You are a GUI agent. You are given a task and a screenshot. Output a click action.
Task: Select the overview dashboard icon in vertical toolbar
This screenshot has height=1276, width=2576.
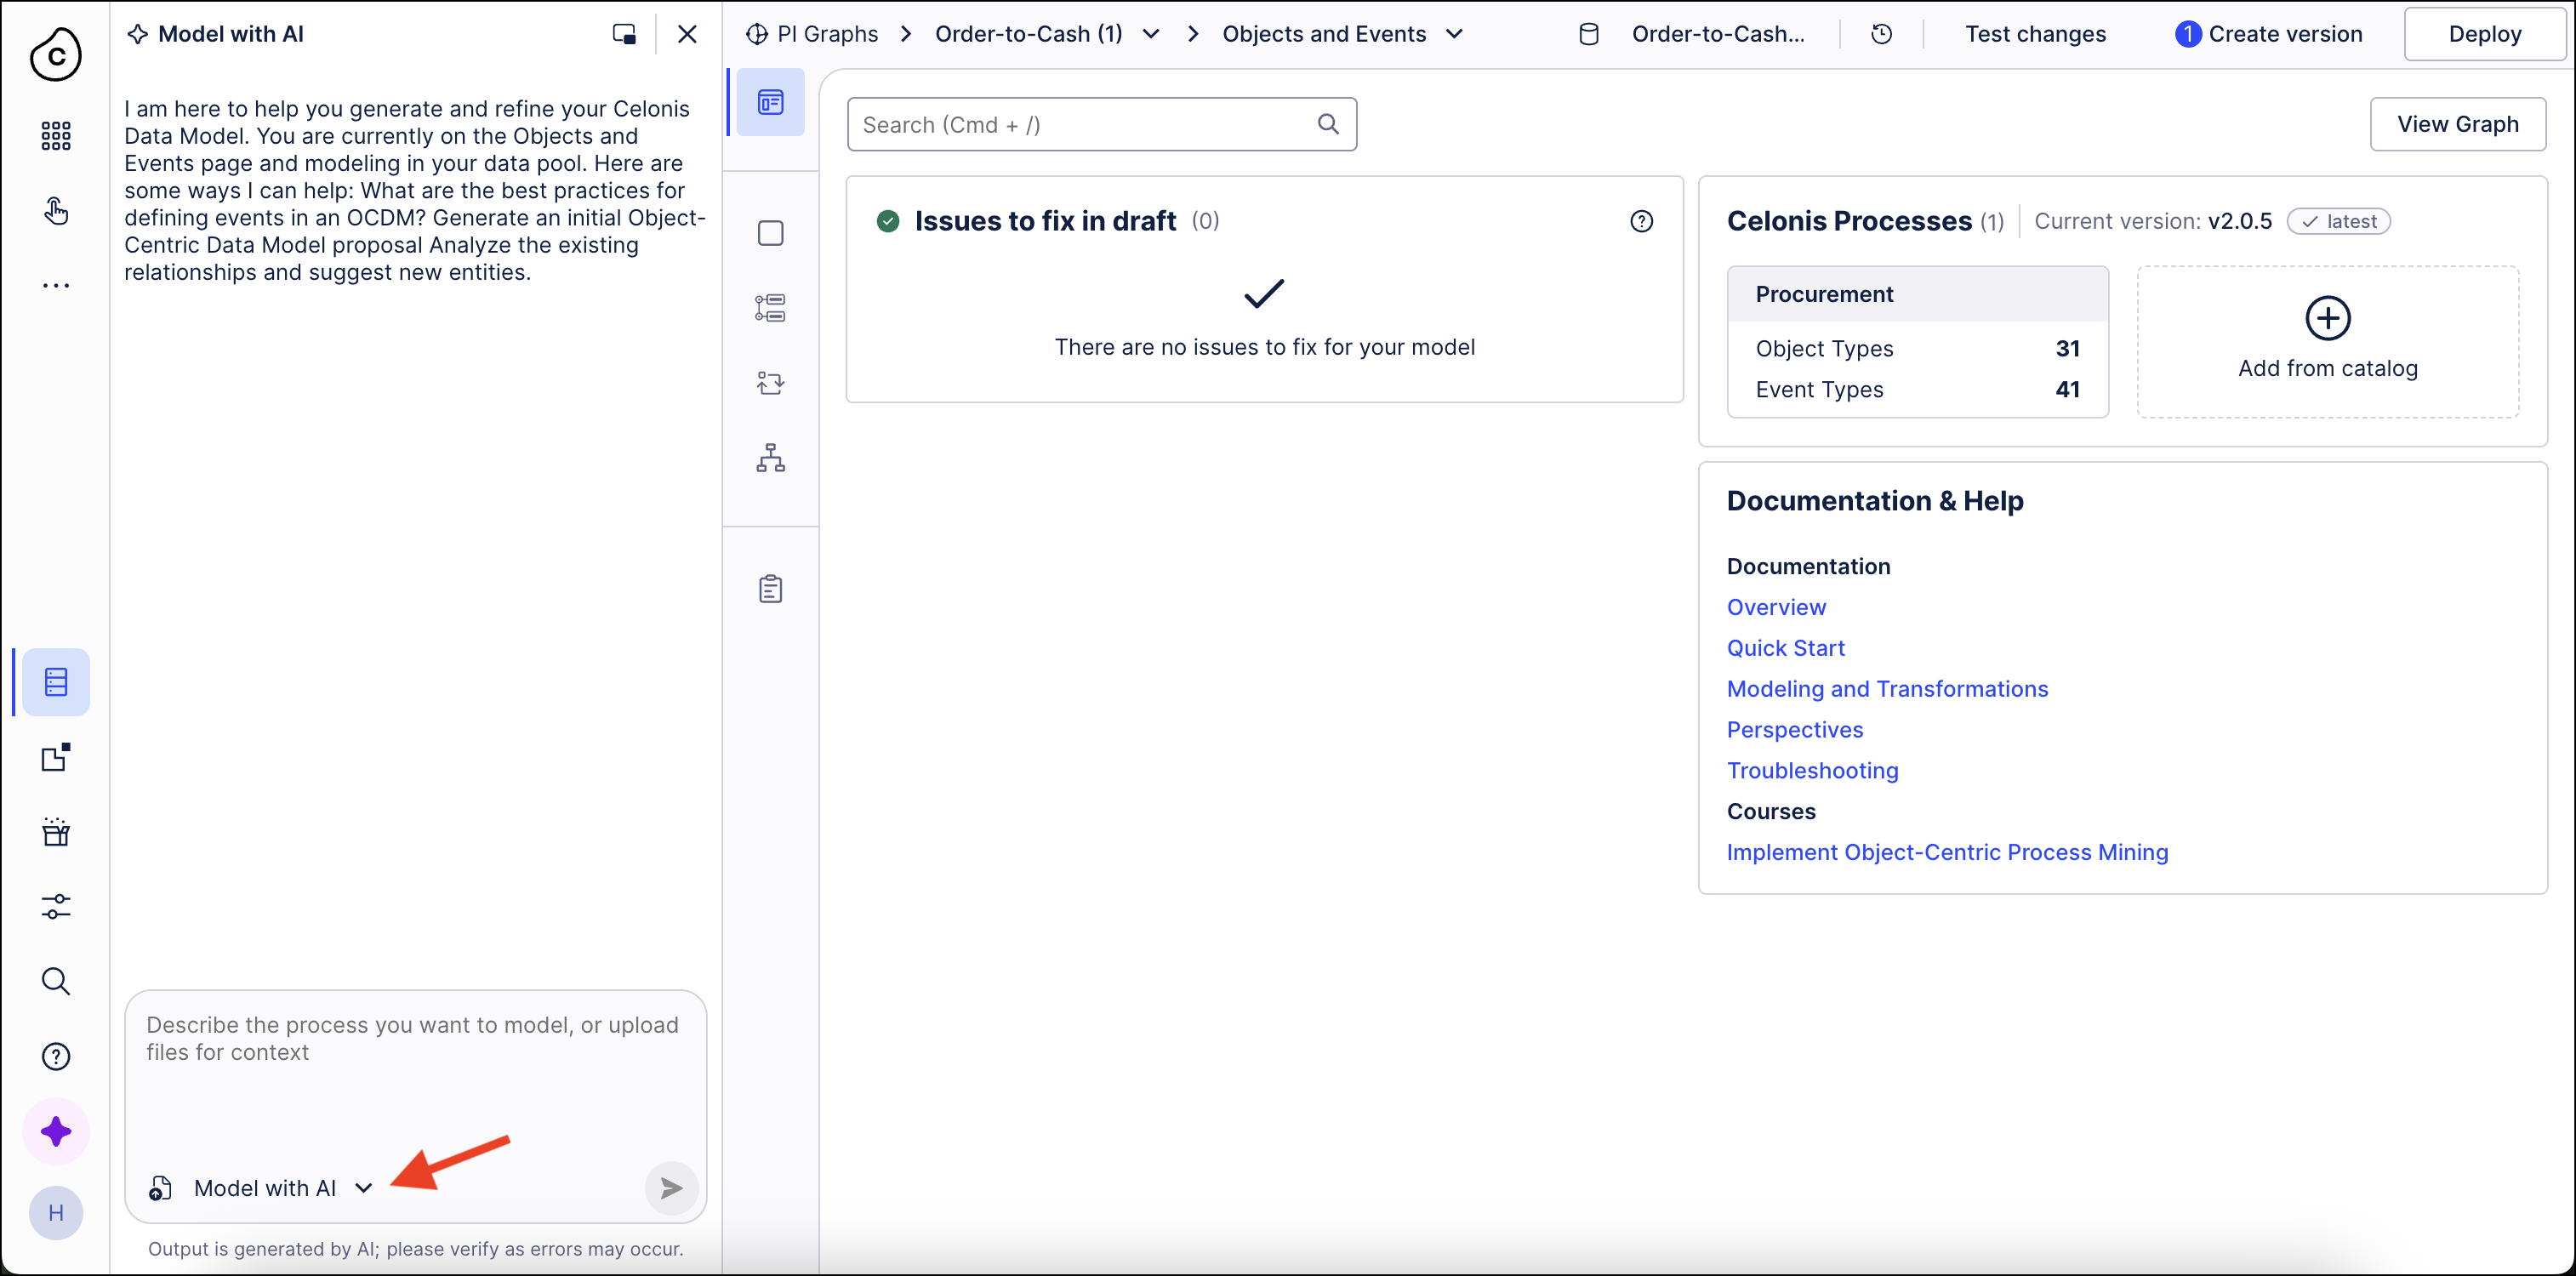(x=770, y=102)
